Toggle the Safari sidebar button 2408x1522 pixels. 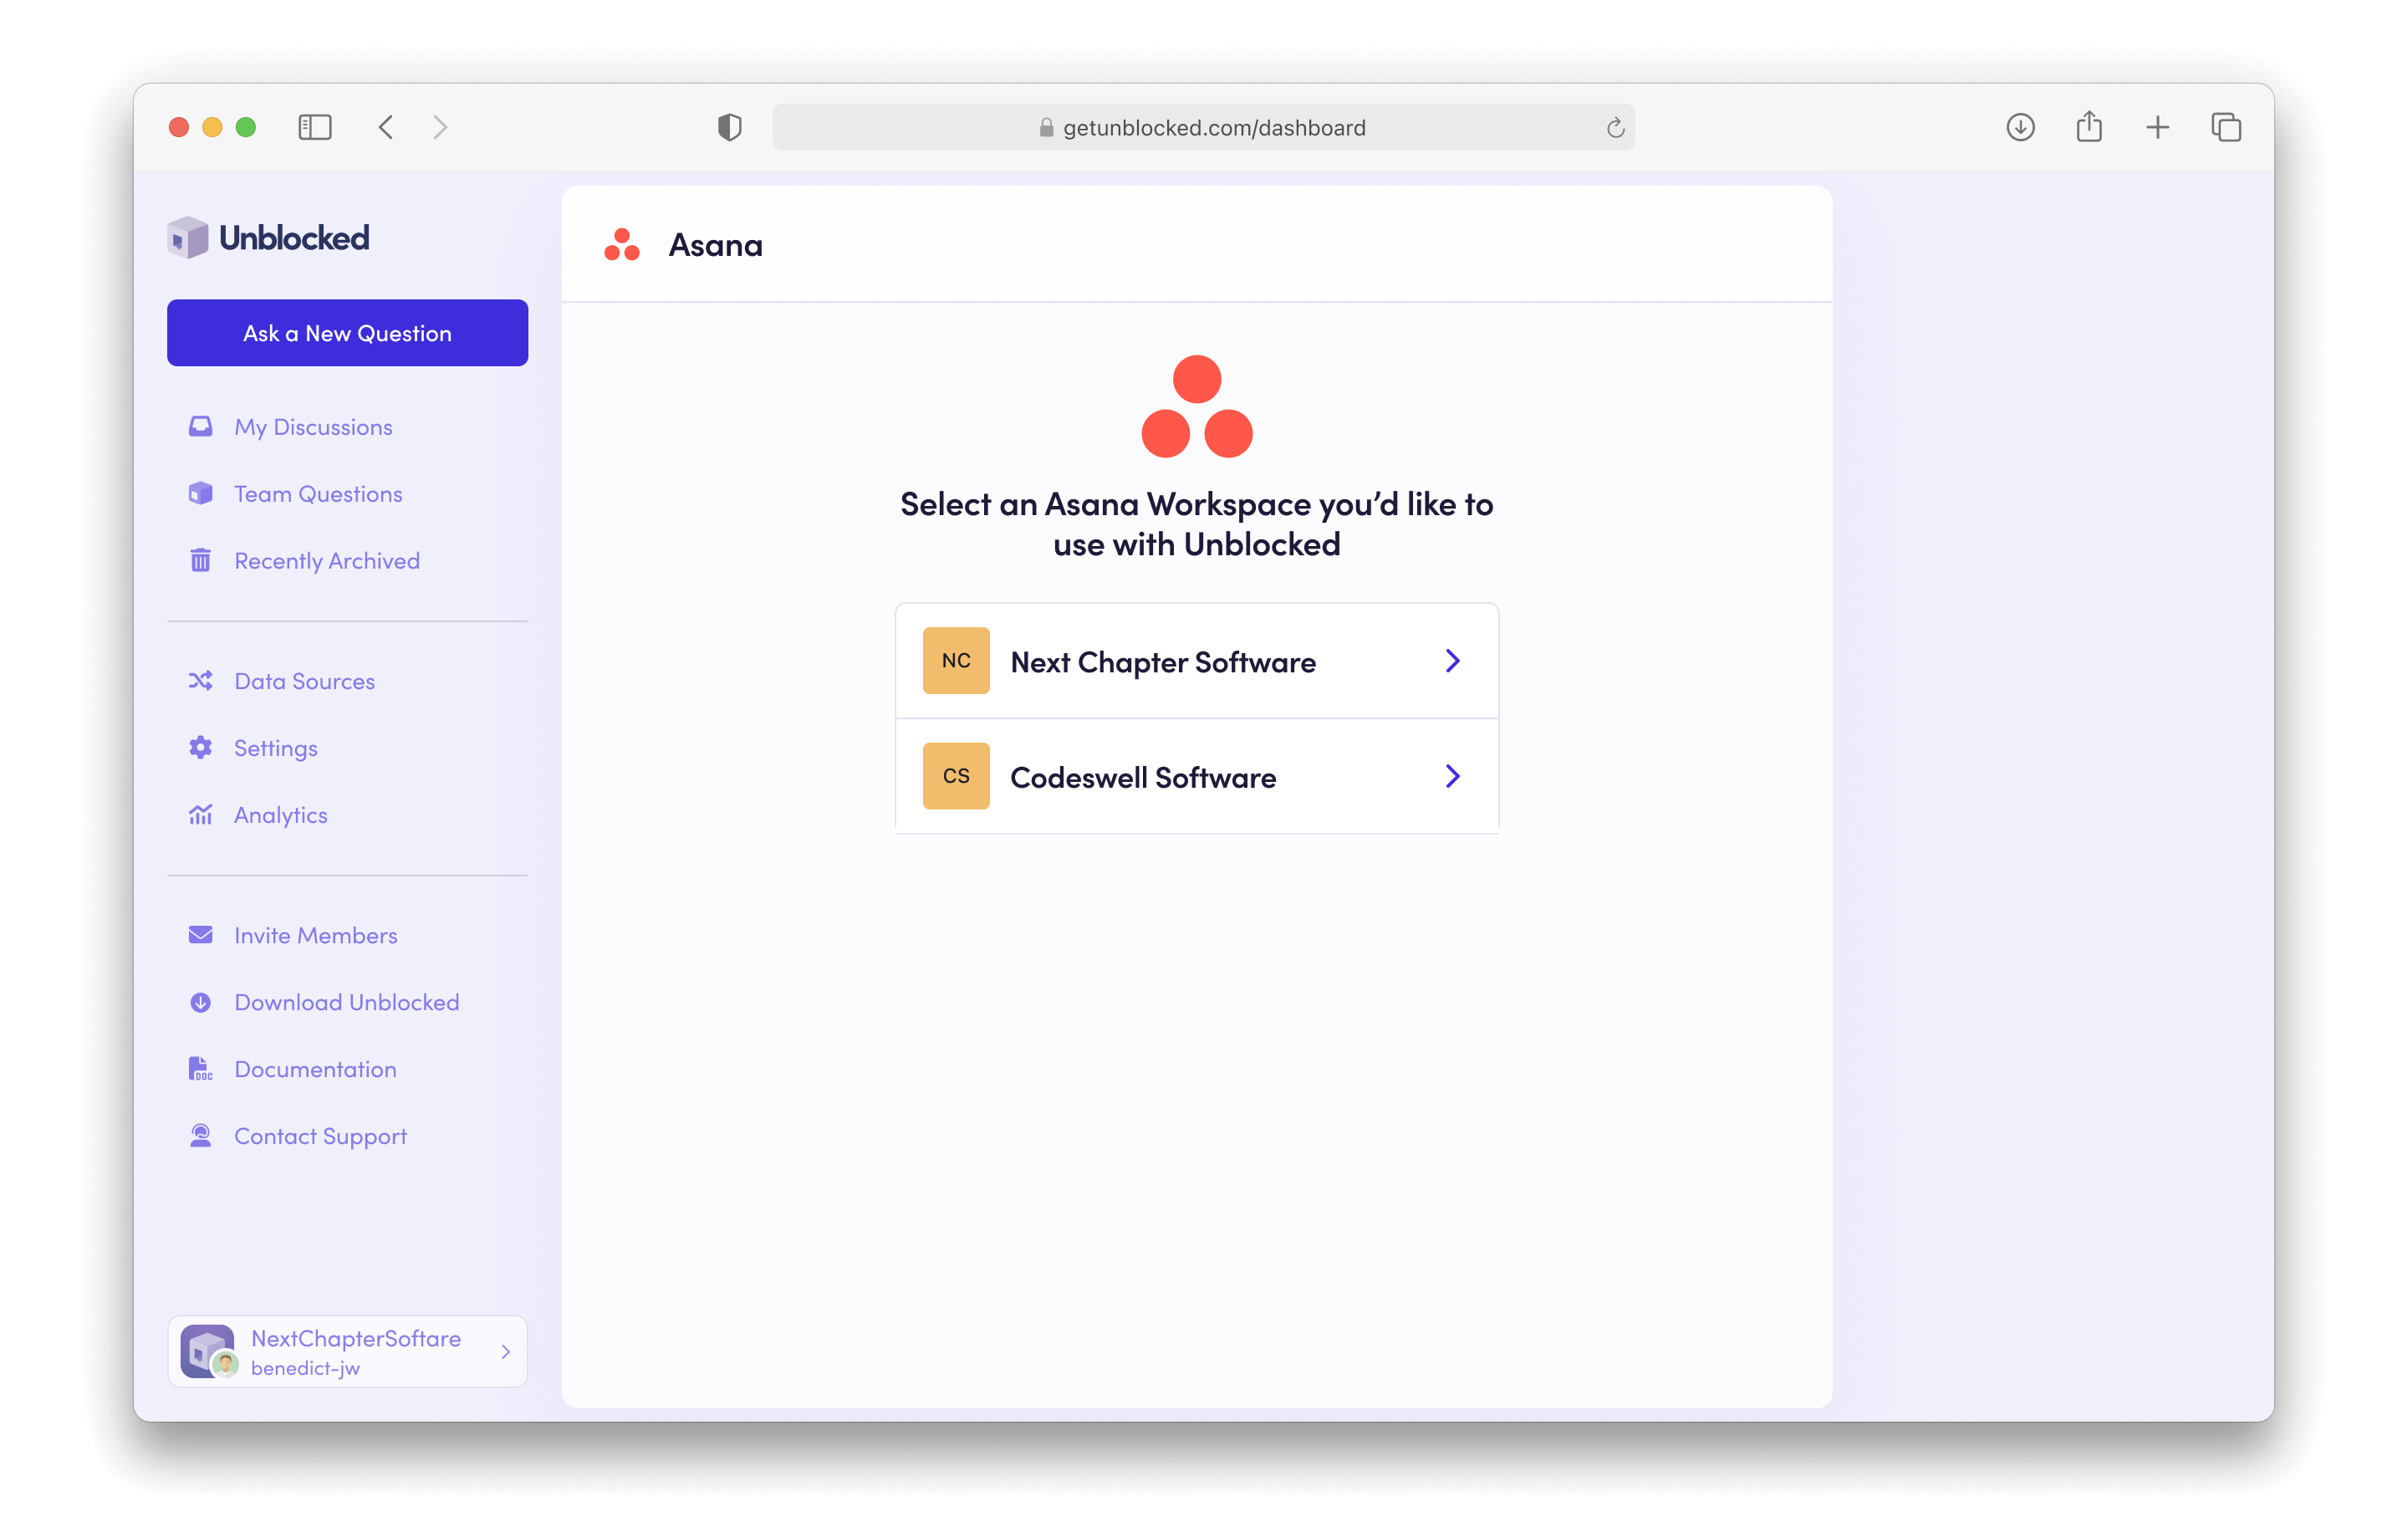tap(315, 127)
